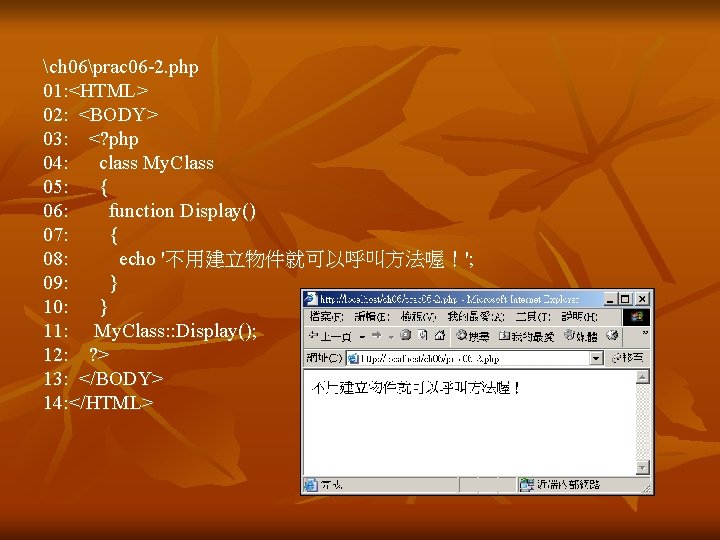Open the View (檢視) menu

click(x=418, y=317)
